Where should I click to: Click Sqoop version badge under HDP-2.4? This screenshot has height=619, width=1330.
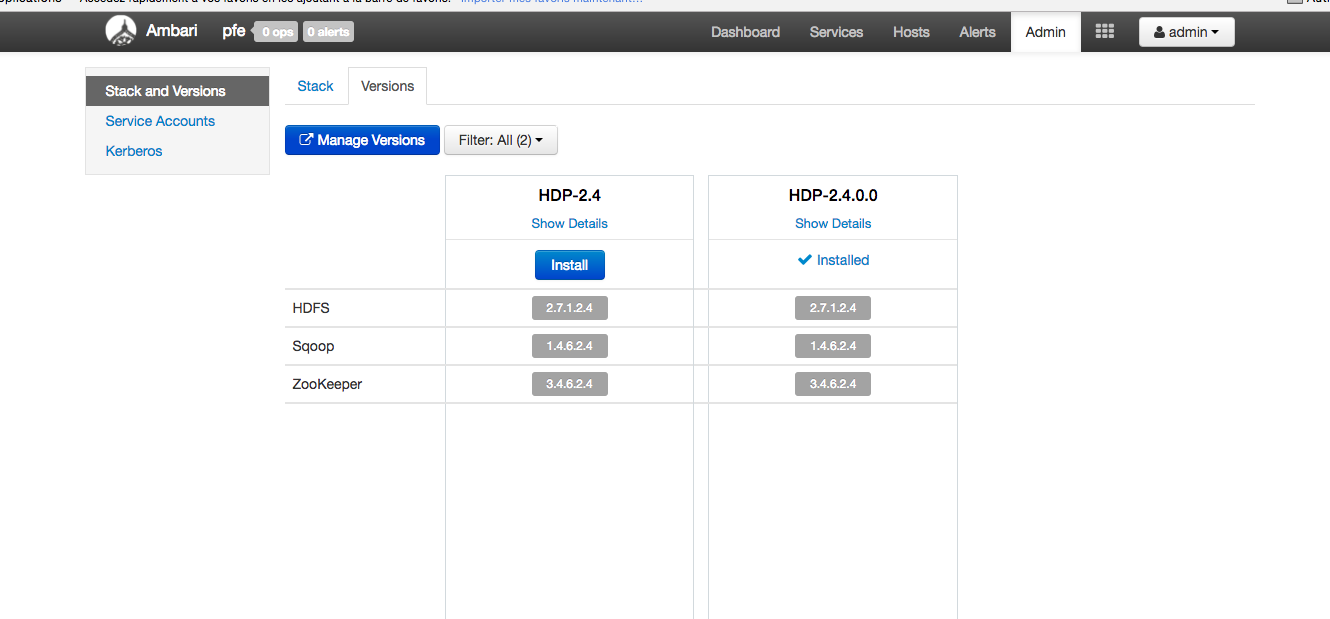point(569,346)
